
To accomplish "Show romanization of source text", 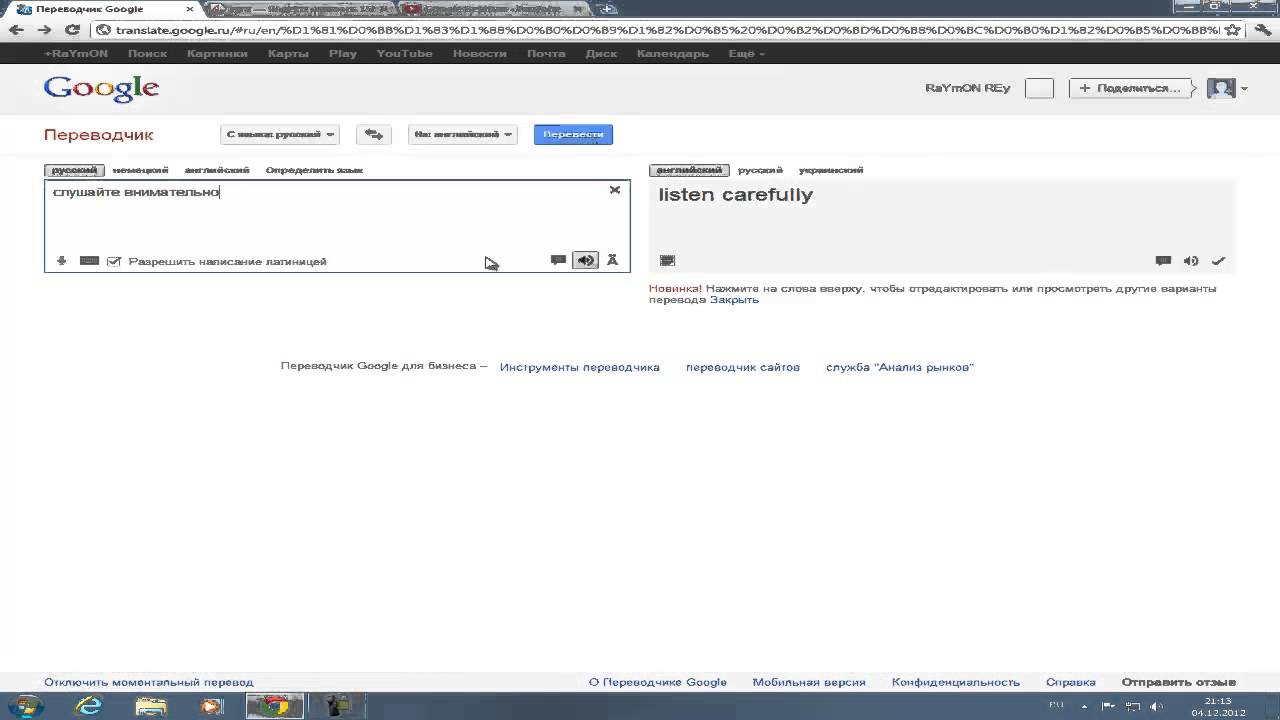I will pos(612,260).
